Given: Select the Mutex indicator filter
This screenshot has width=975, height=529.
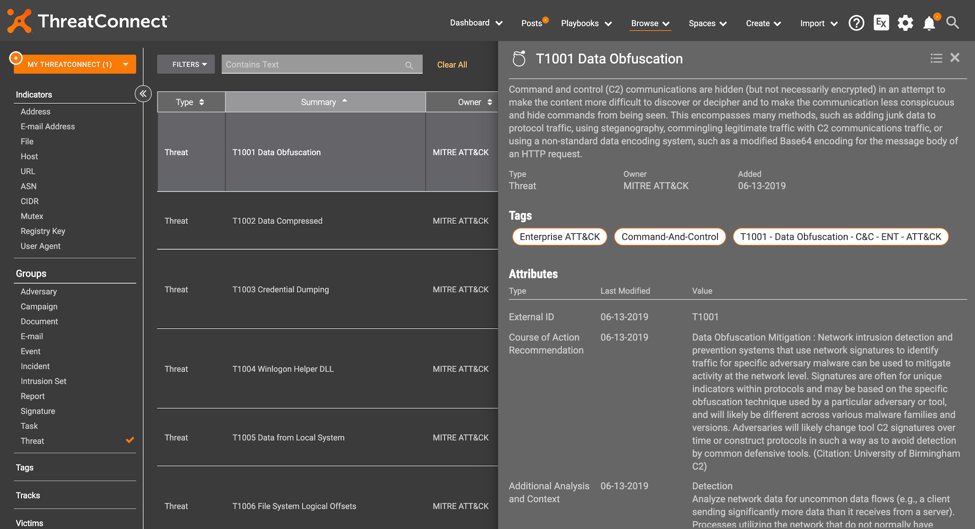Looking at the screenshot, I should [32, 216].
